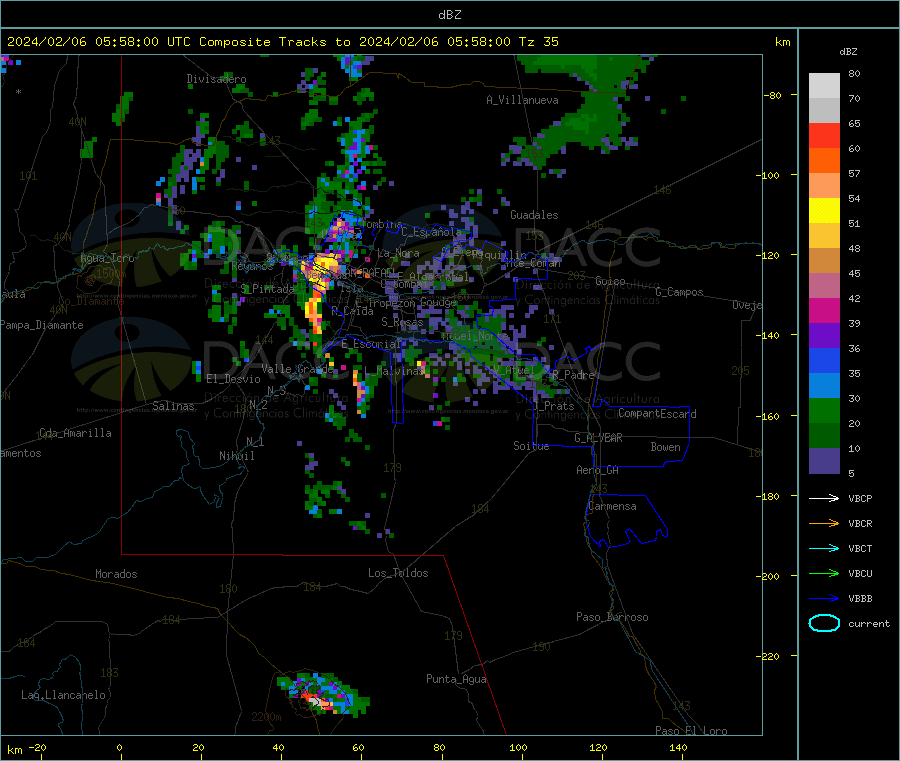Click the 'Cda_Amarilla' map label
The width and height of the screenshot is (900, 761).
pyautogui.click(x=75, y=433)
